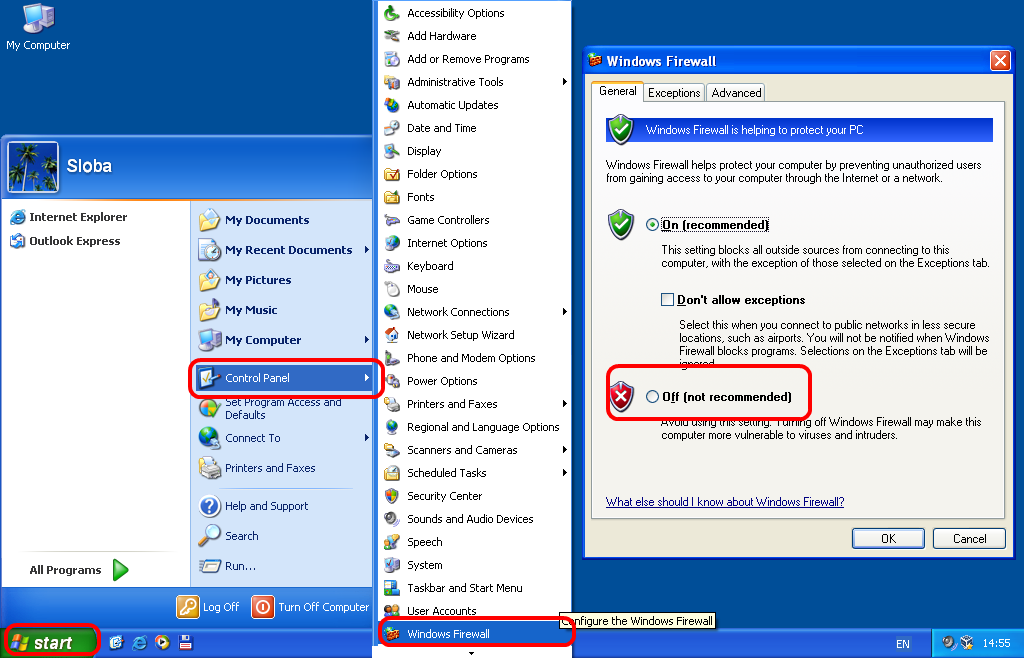Click the Windows Media Player quick launch icon
This screenshot has height=658, width=1024.
click(x=162, y=642)
